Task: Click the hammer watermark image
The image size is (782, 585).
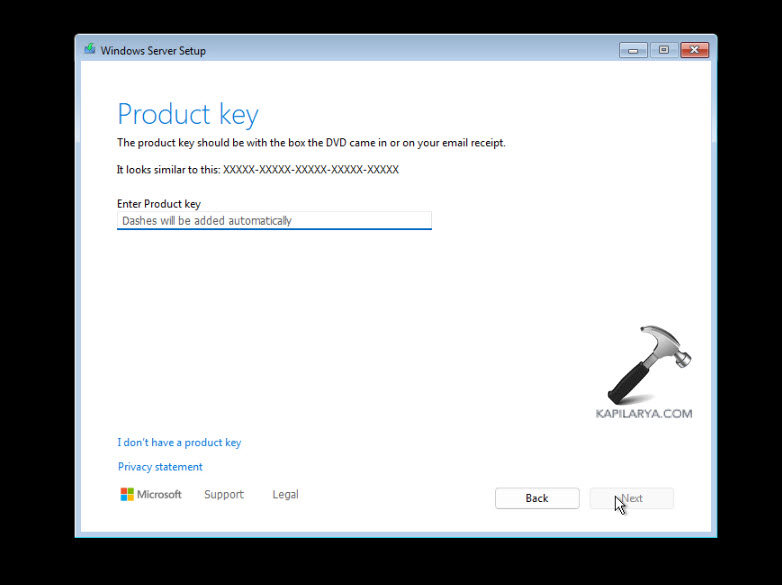Action: [649, 365]
